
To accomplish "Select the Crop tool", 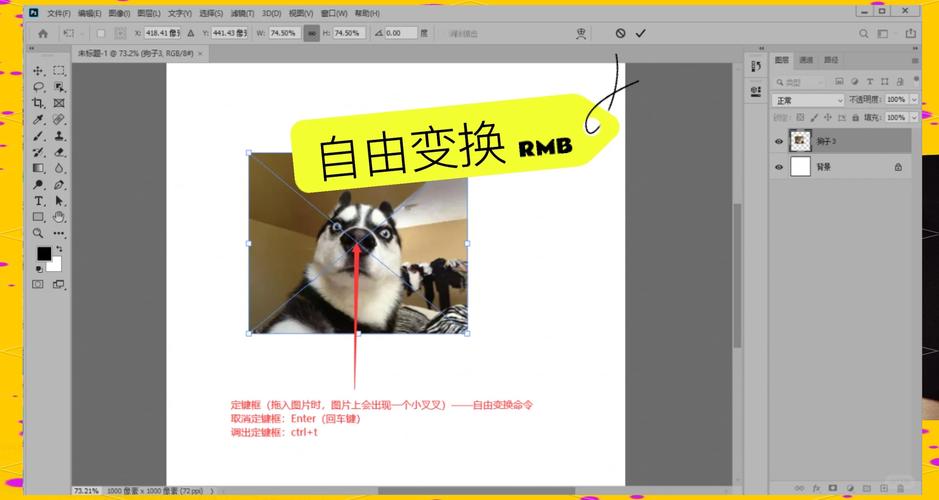I will [38, 103].
